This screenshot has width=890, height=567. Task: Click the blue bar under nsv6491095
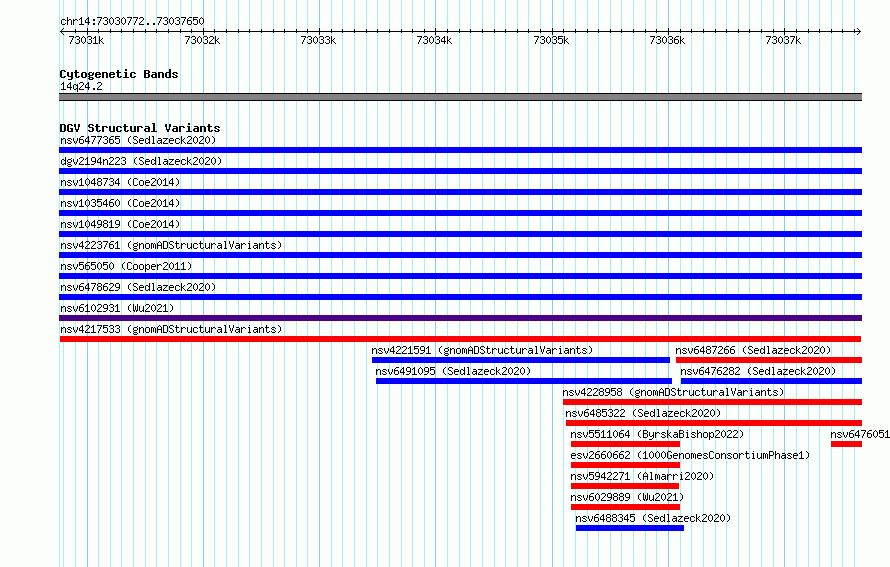pyautogui.click(x=523, y=381)
